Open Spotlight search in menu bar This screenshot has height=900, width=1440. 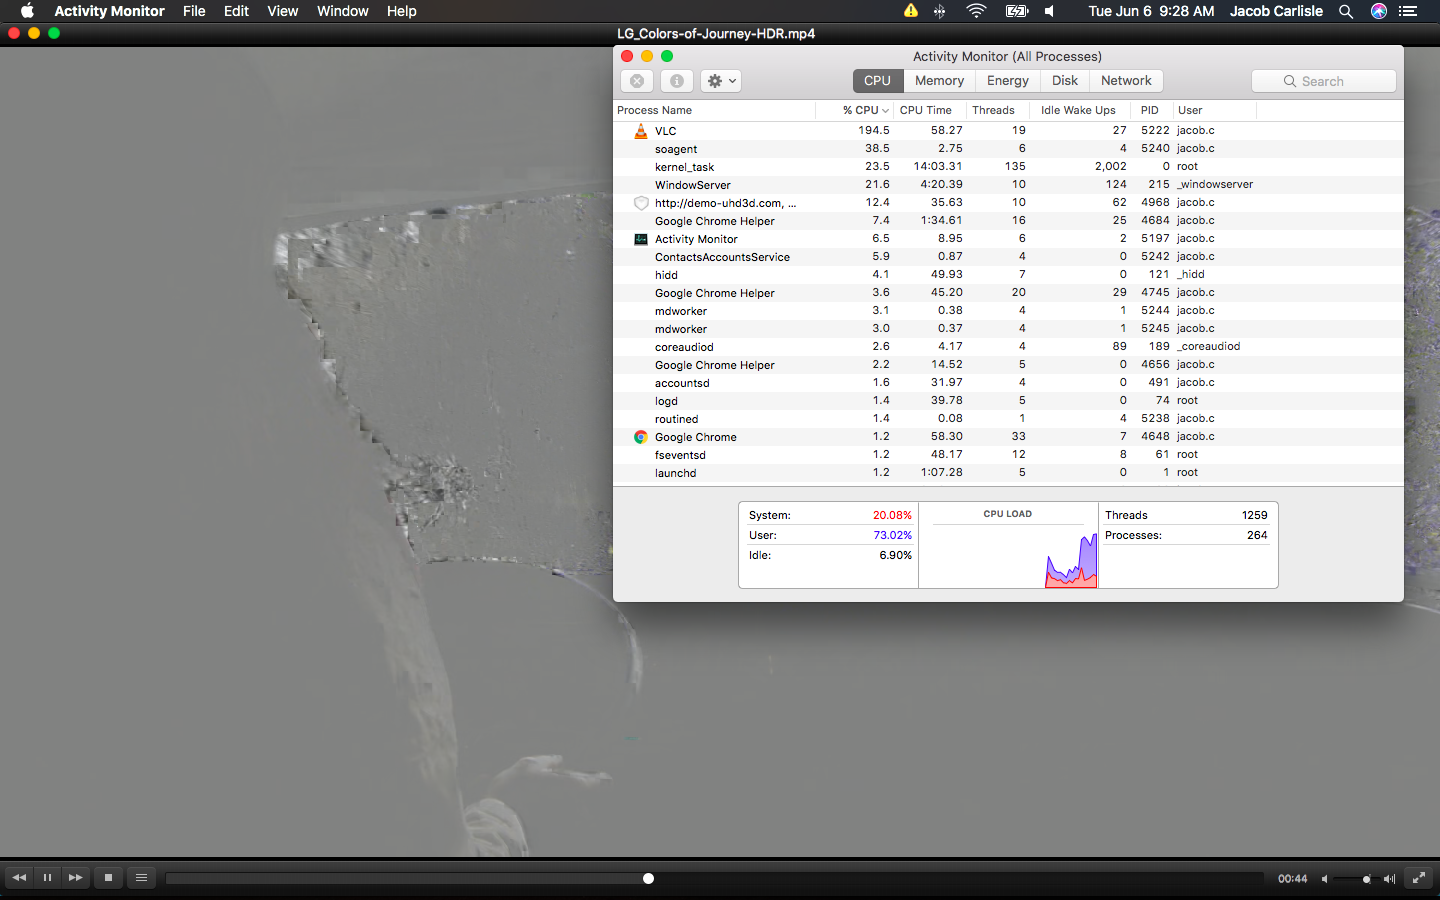click(1346, 11)
